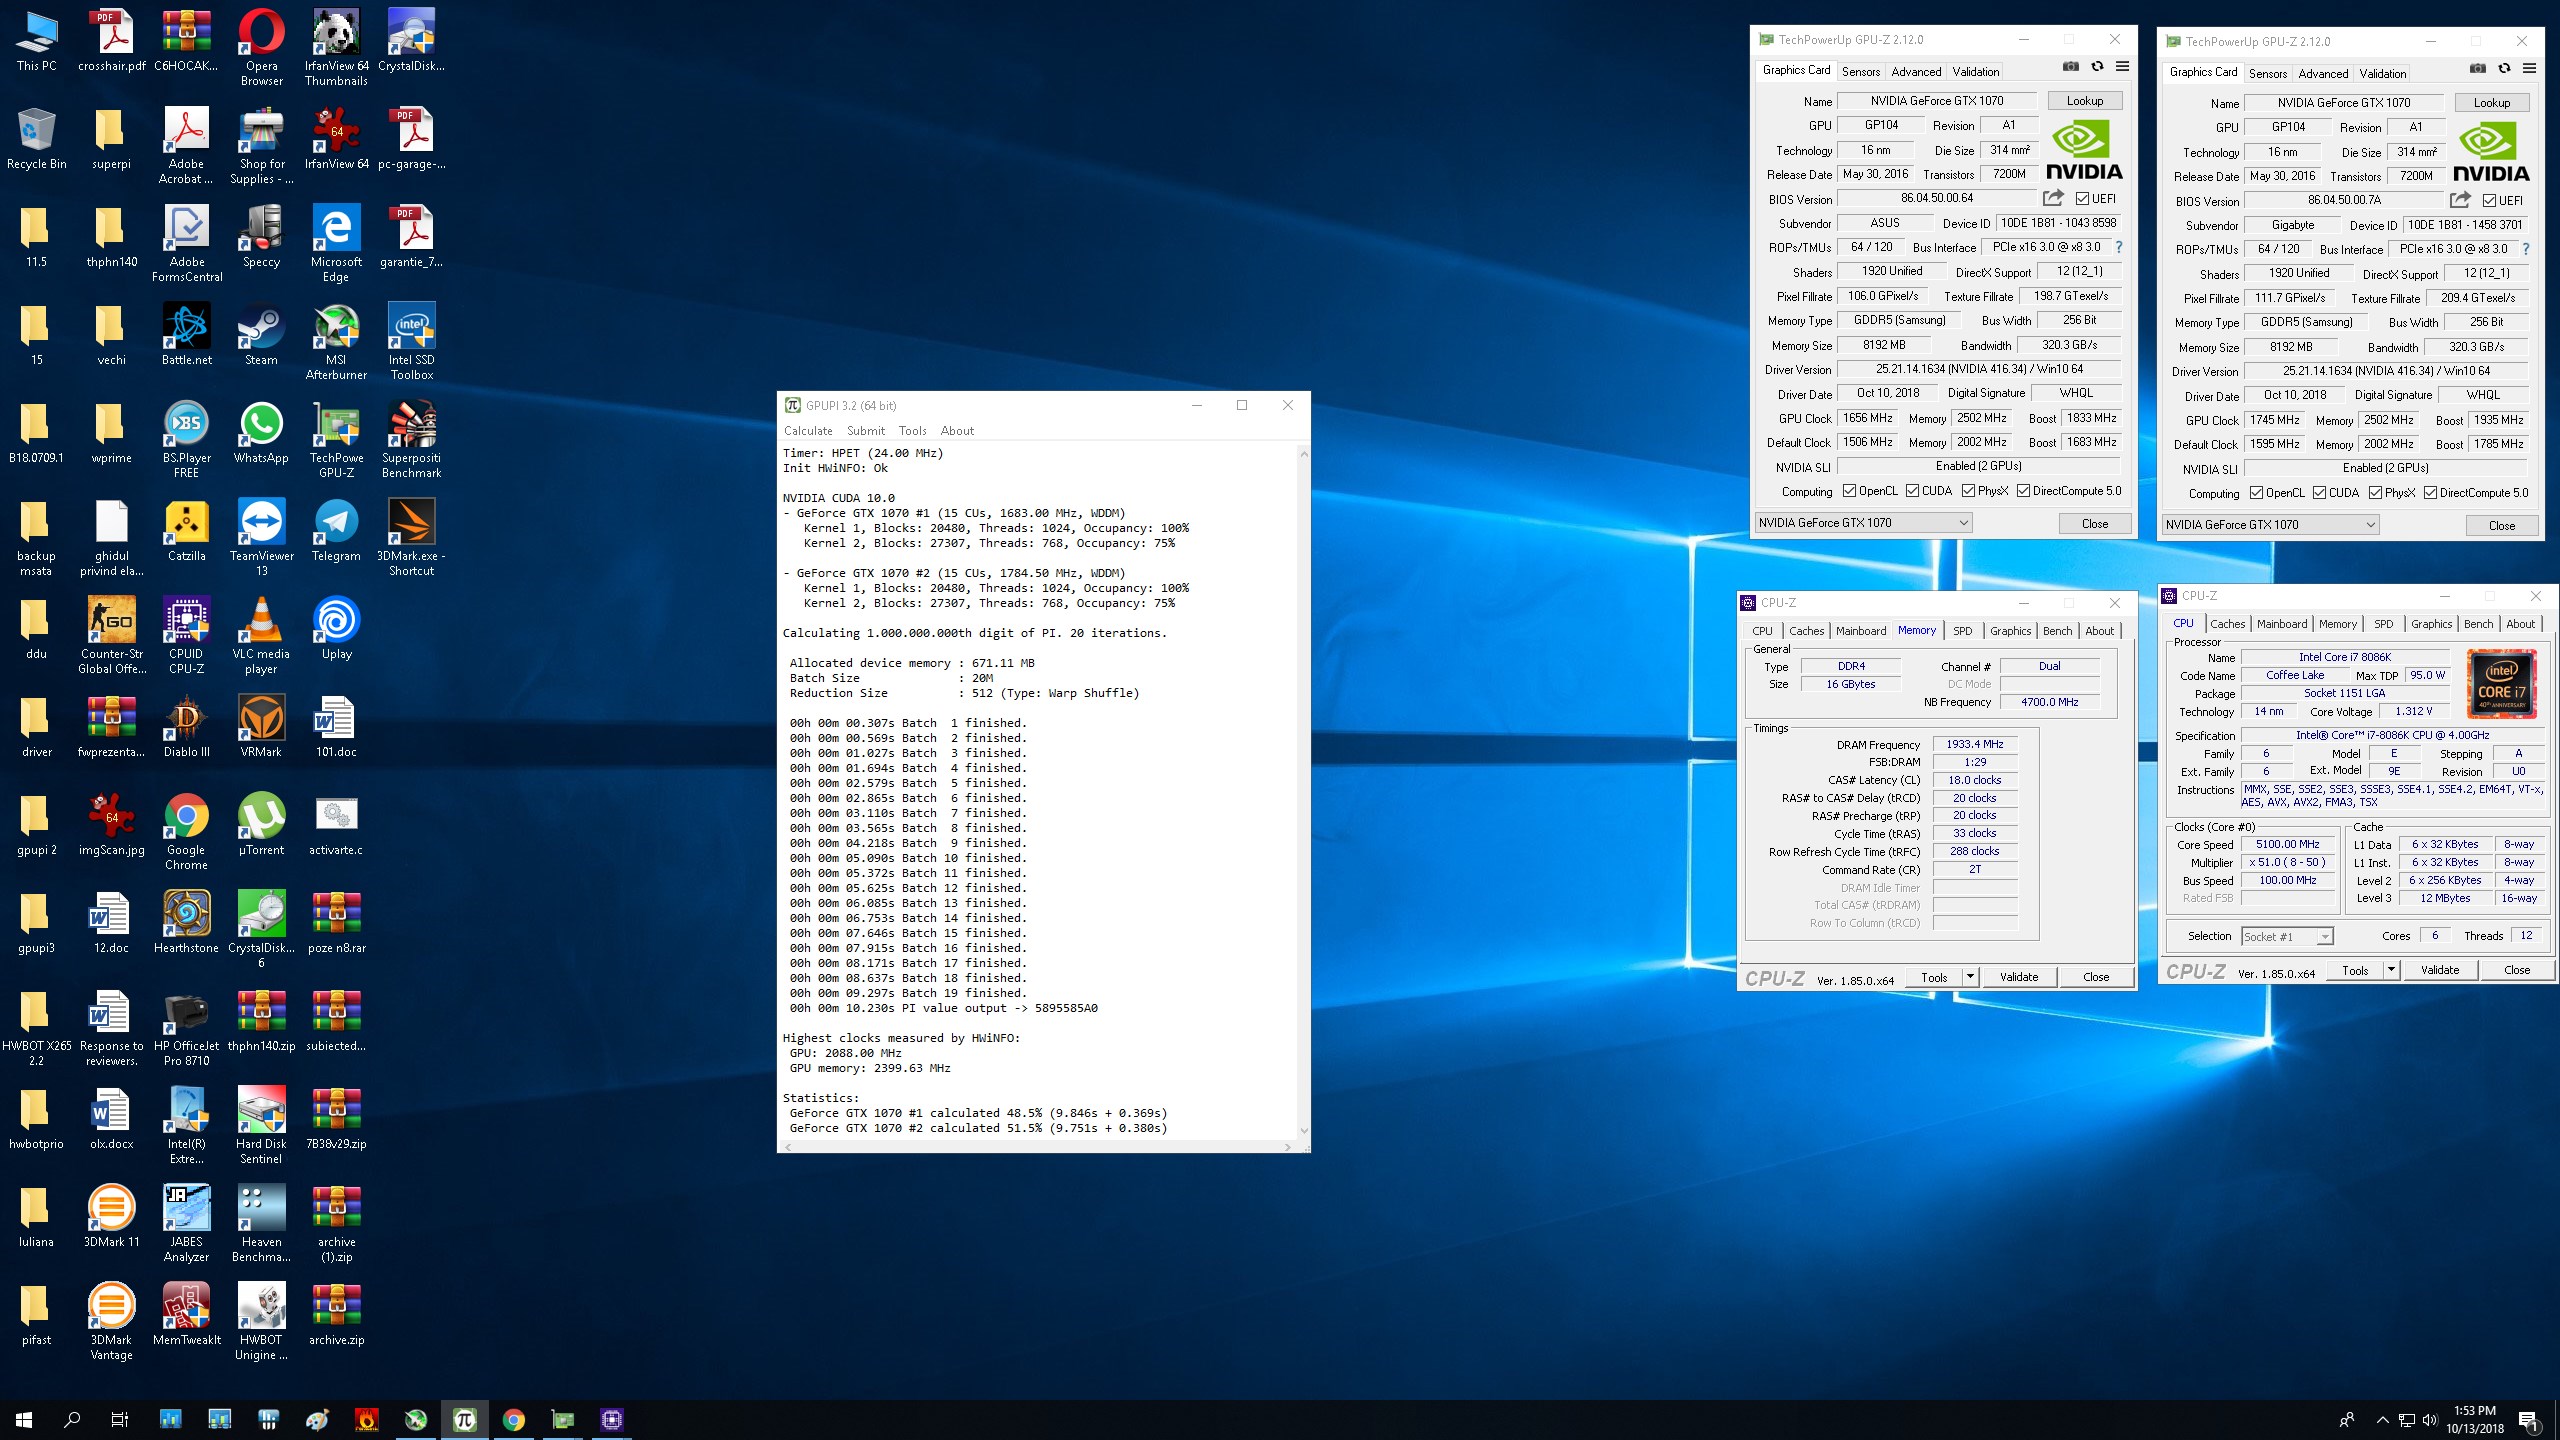Viewport: 2560px width, 1440px height.
Task: Open Tools dropdown arrow in right CPU-Z
Action: pyautogui.click(x=2390, y=970)
